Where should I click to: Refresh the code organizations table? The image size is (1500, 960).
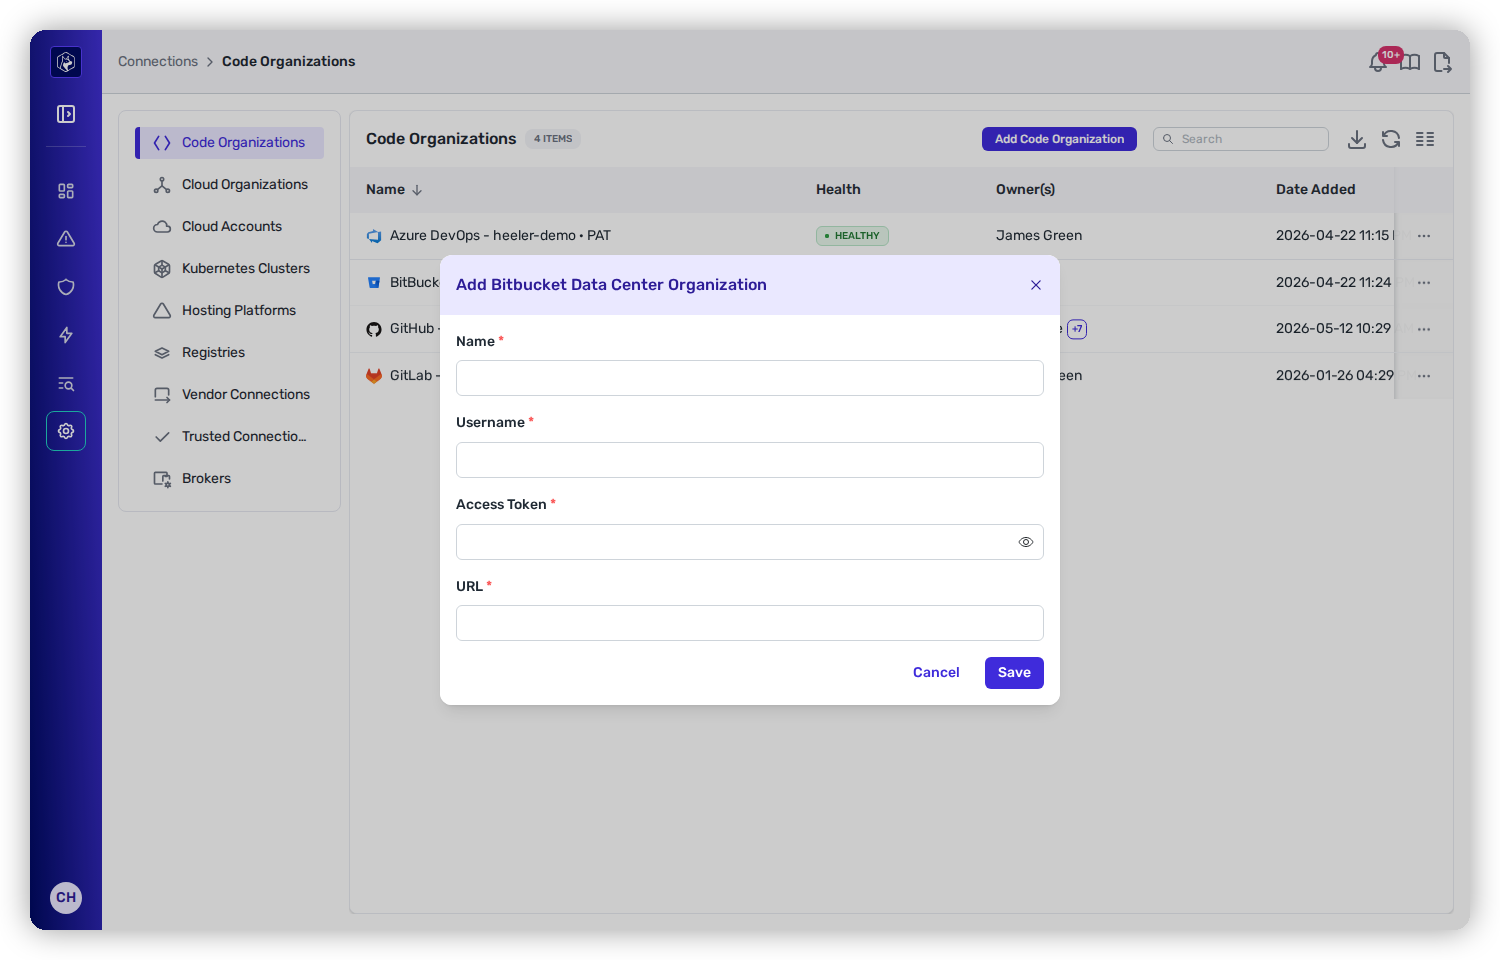(x=1391, y=139)
